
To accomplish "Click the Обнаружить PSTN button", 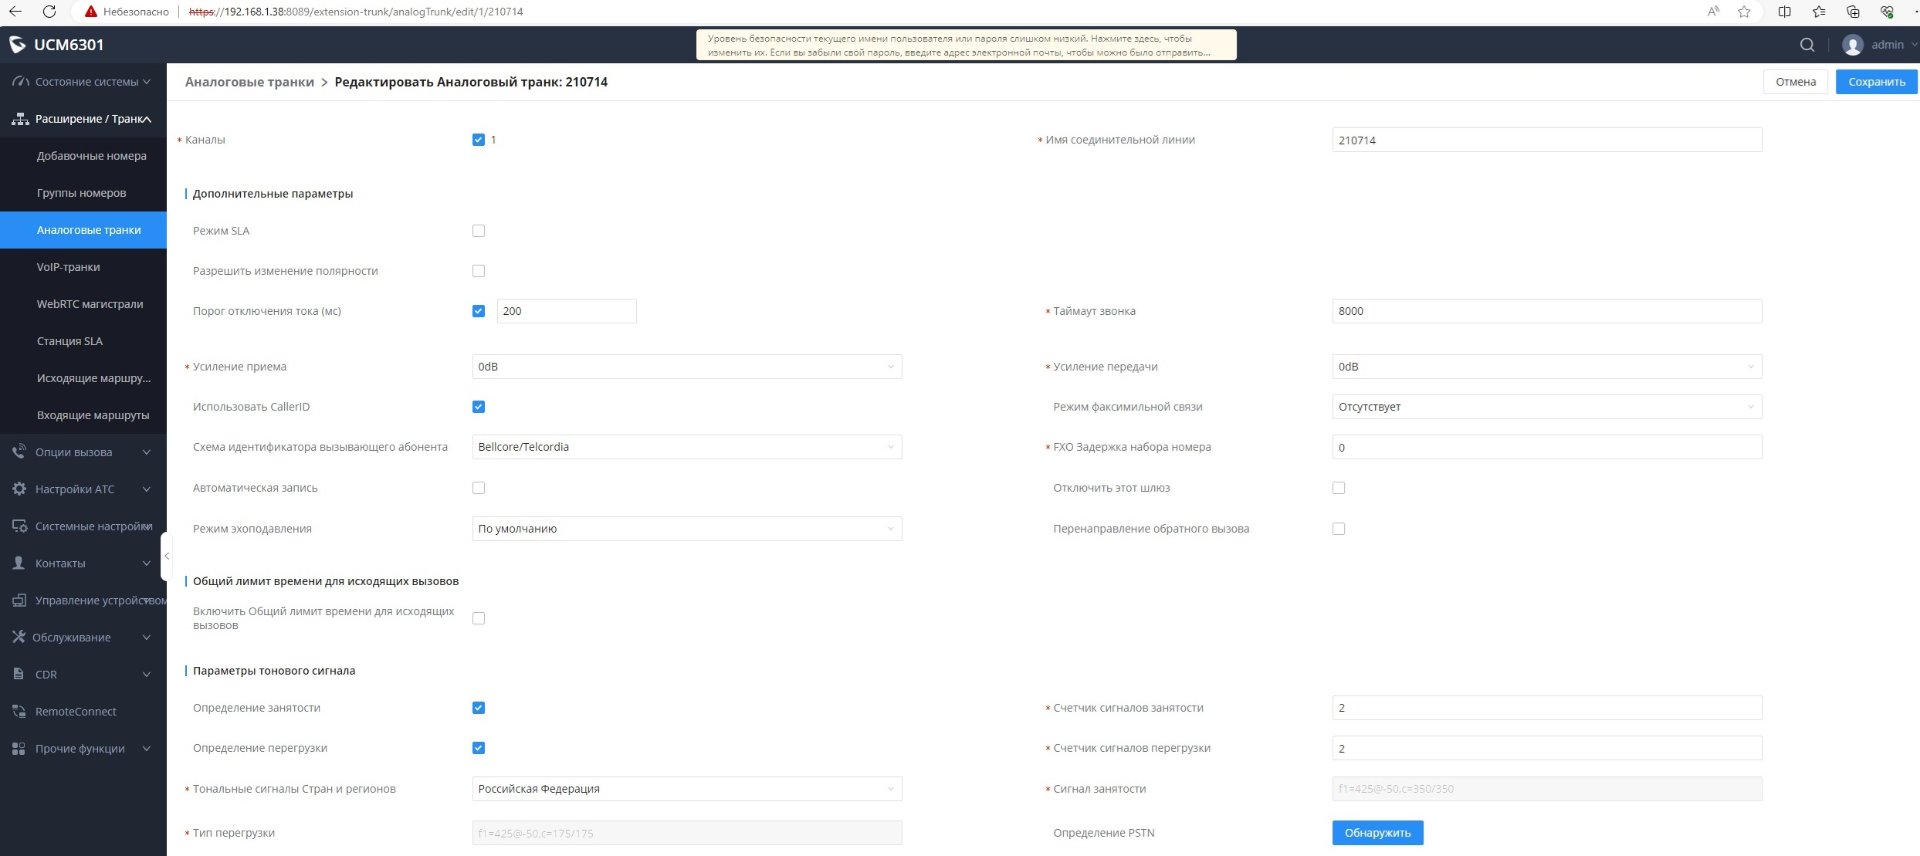I will point(1377,833).
